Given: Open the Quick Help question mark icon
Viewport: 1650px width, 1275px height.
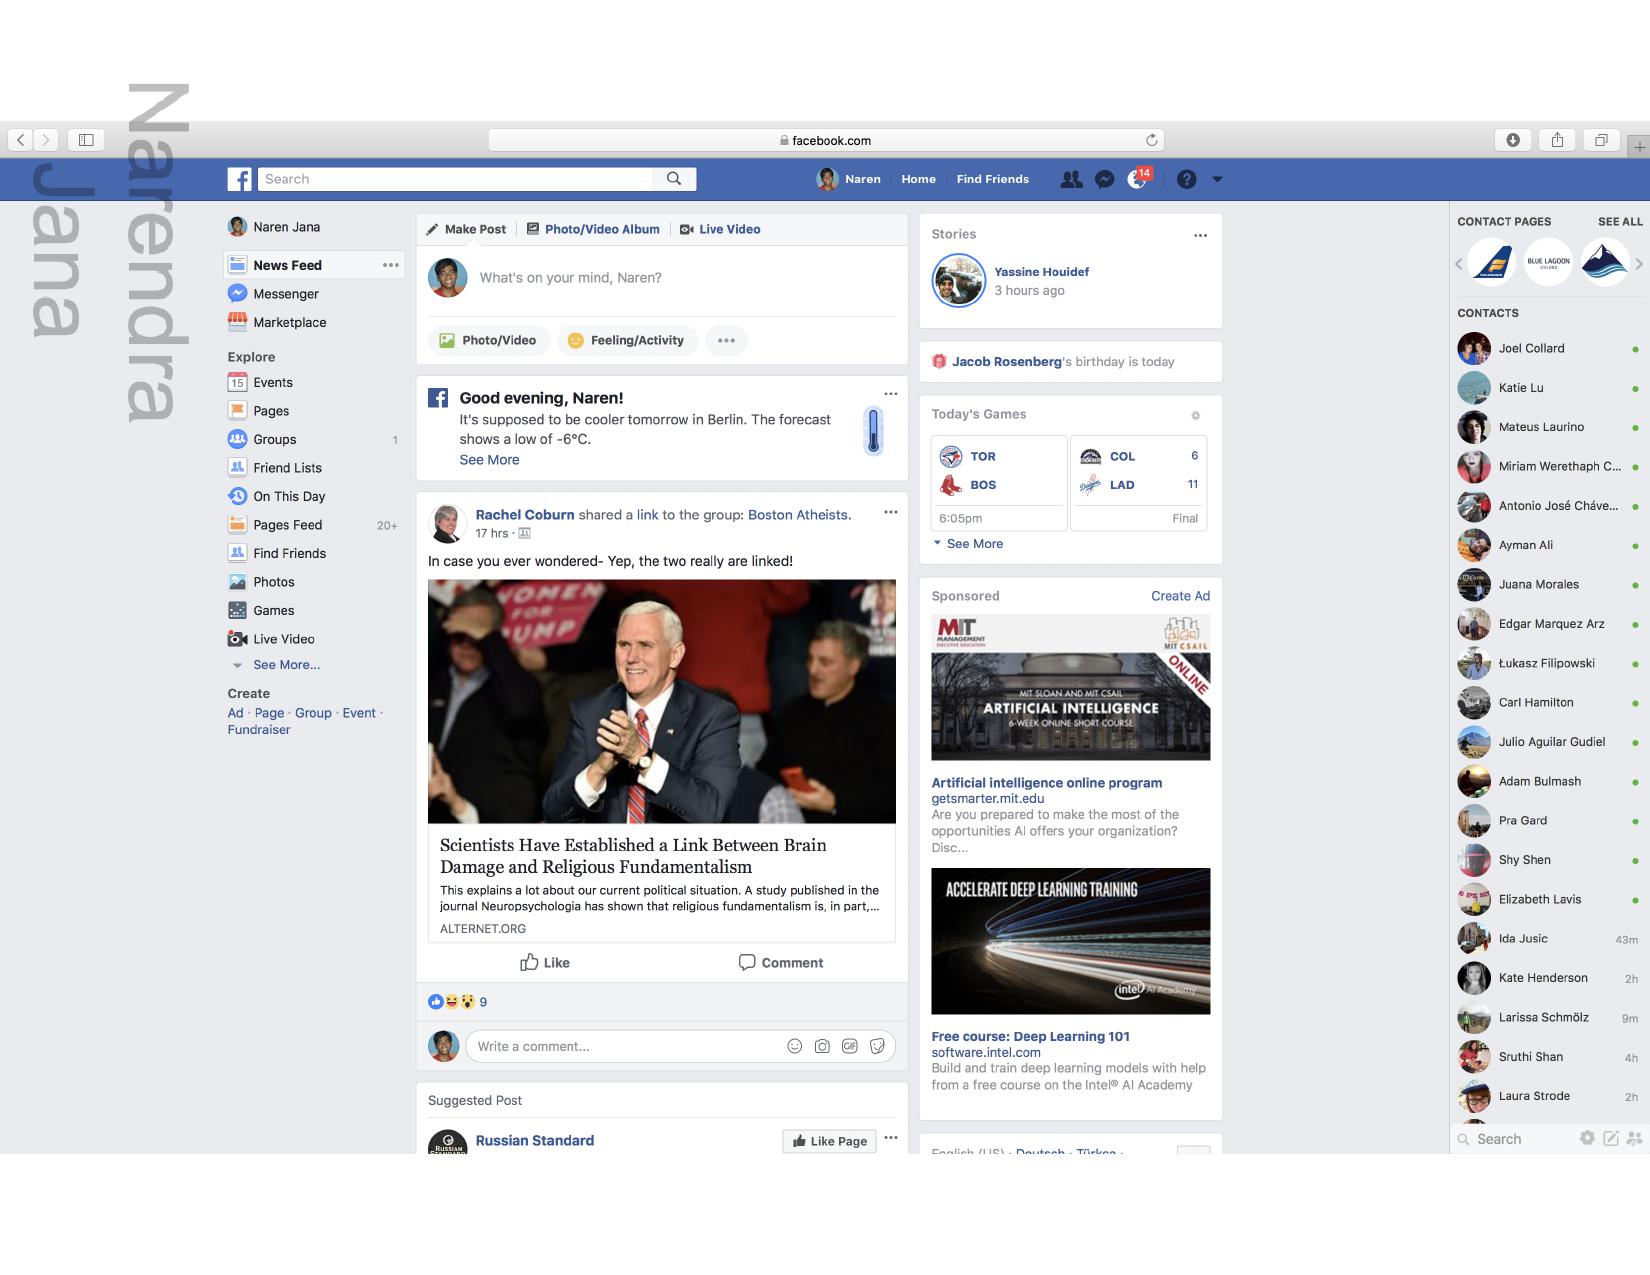Looking at the screenshot, I should click(1186, 179).
